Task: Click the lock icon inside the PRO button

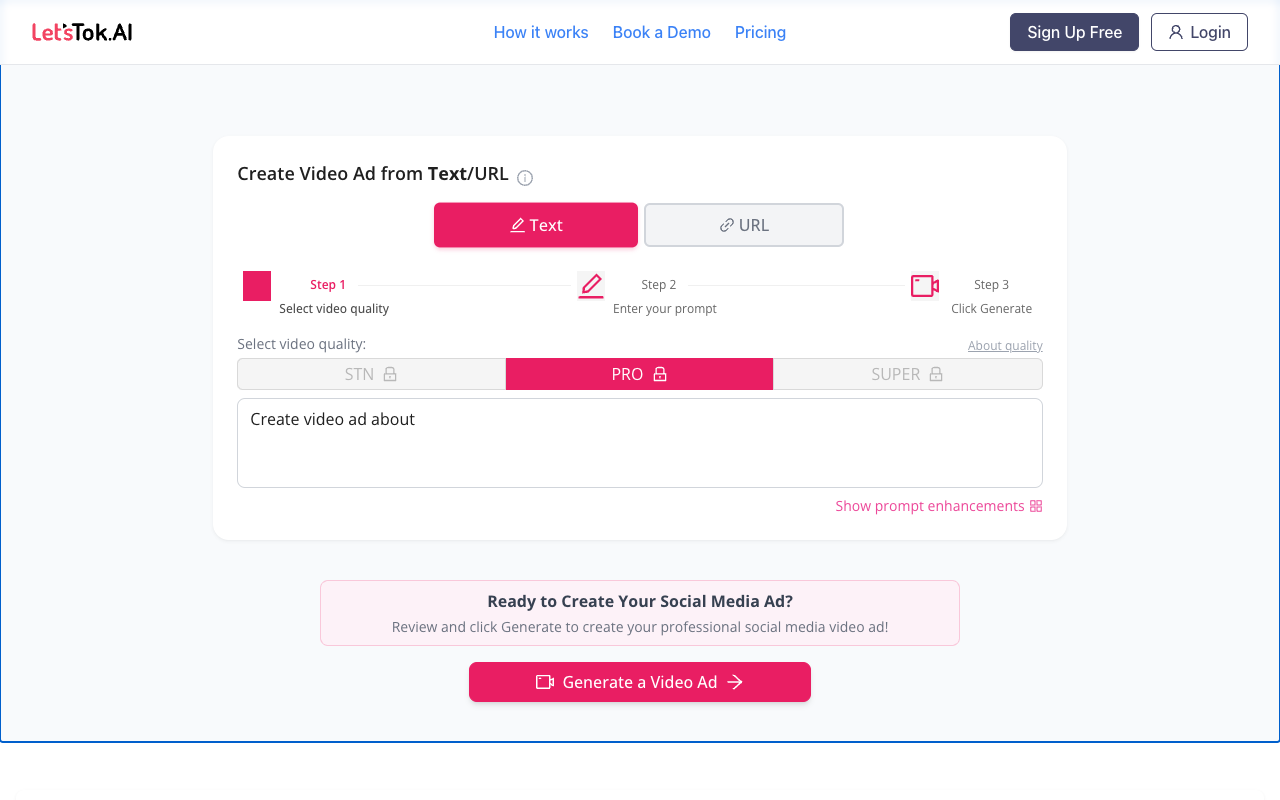Action: (x=659, y=373)
